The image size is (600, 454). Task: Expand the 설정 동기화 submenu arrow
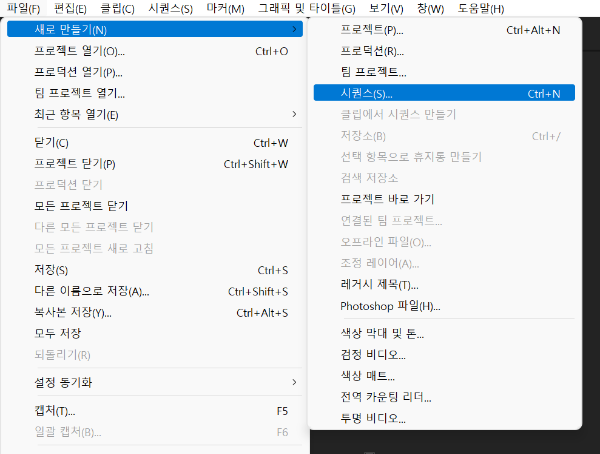[294, 382]
